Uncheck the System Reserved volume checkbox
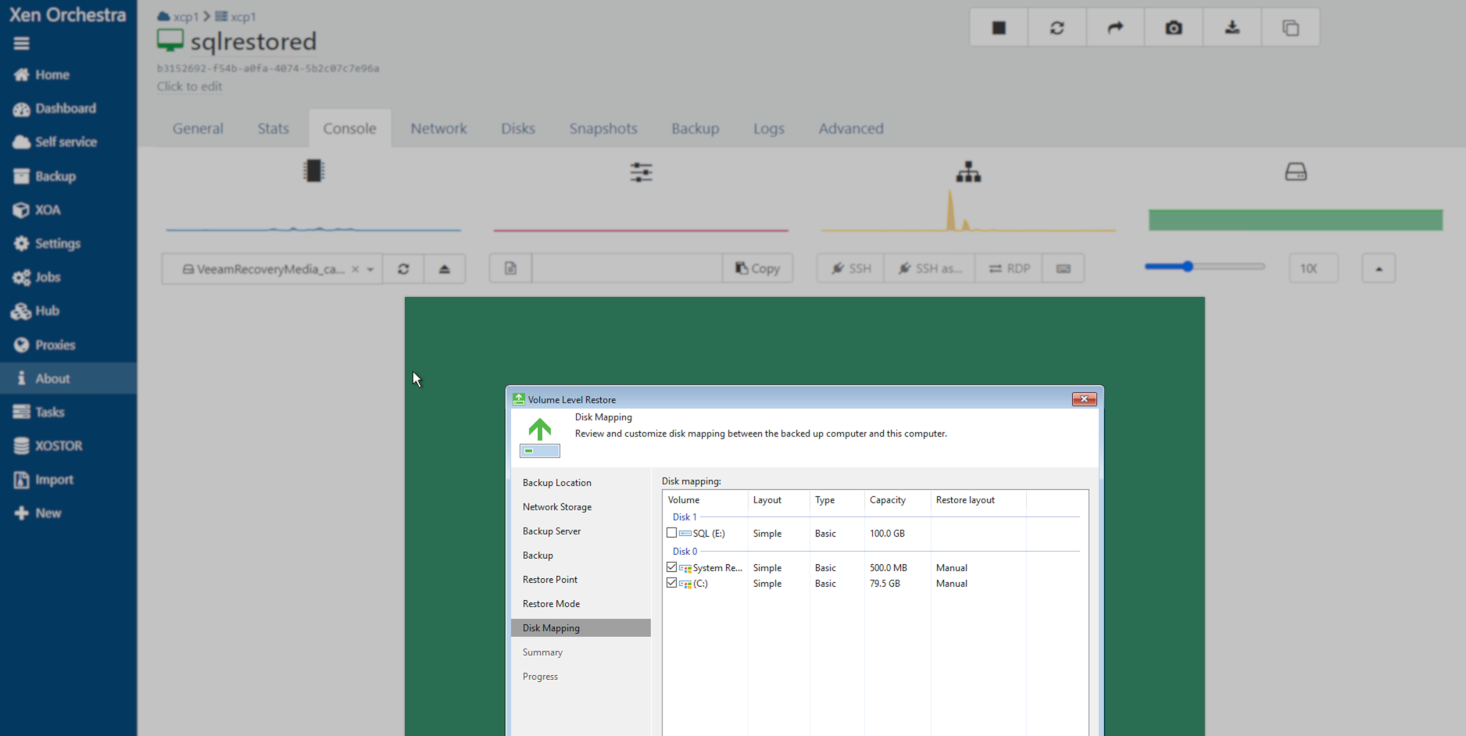The height and width of the screenshot is (736, 1466). point(672,567)
